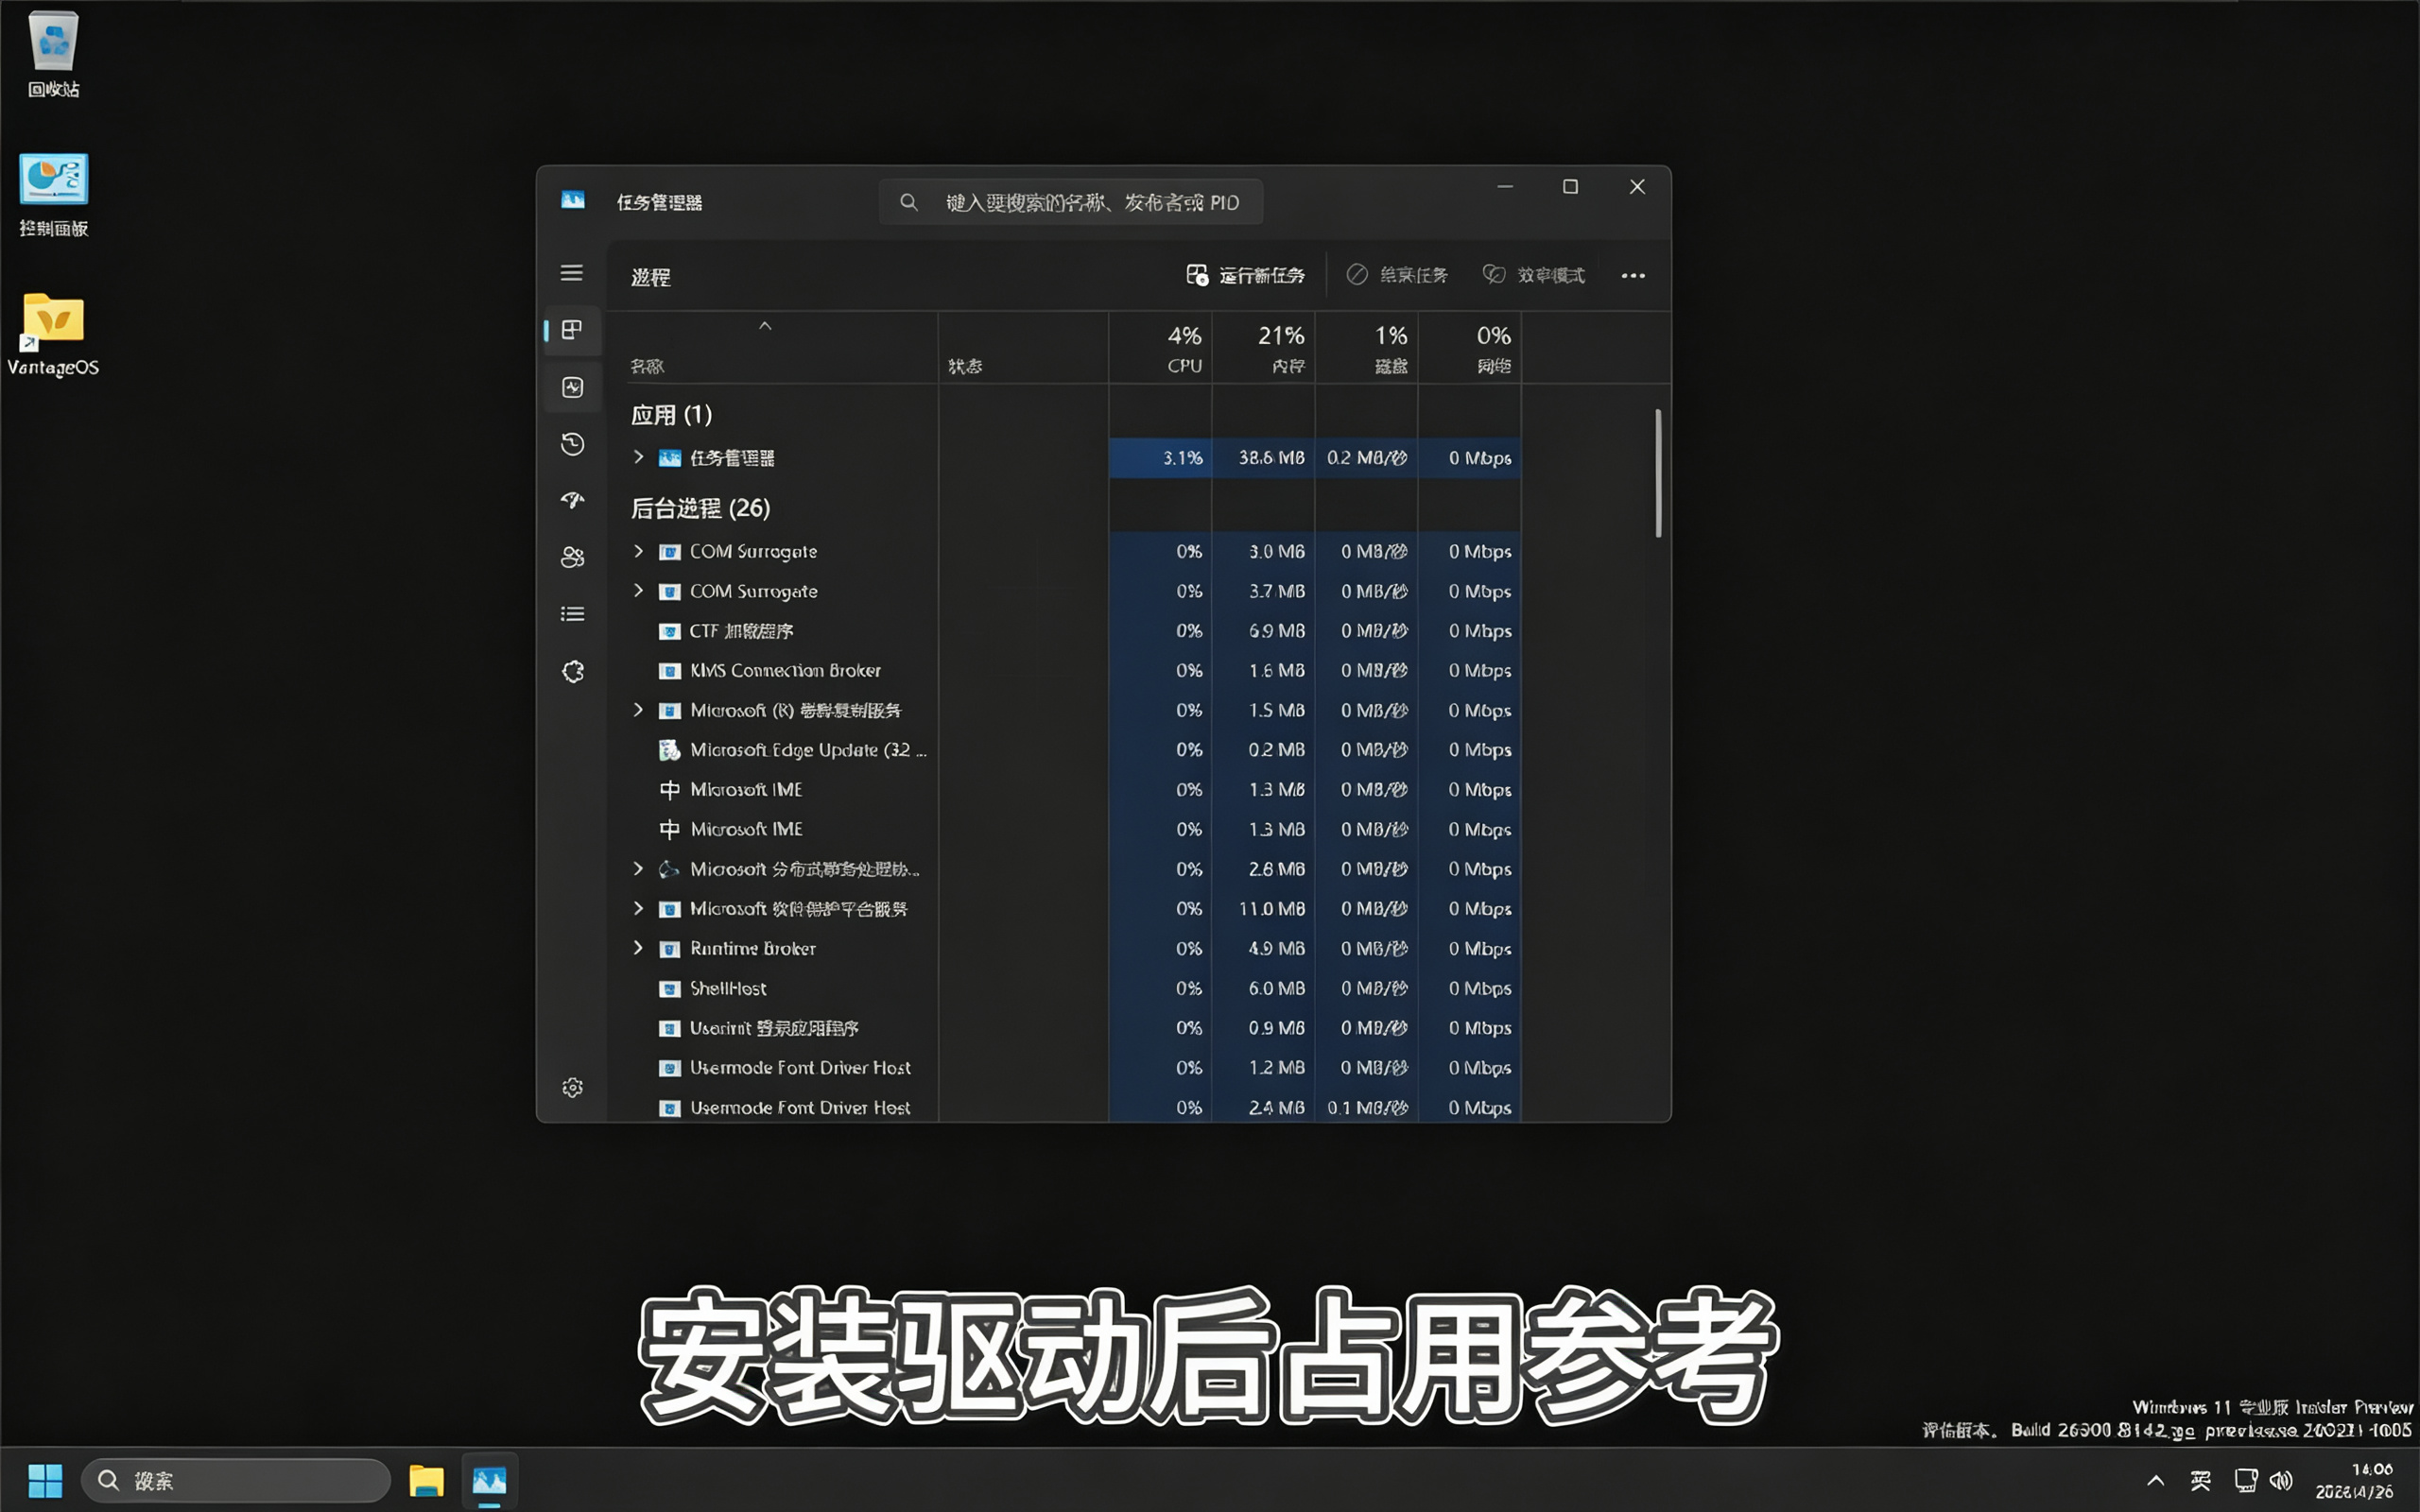Open Startup apps from the sidebar
Image resolution: width=2420 pixels, height=1512 pixels.
[572, 500]
